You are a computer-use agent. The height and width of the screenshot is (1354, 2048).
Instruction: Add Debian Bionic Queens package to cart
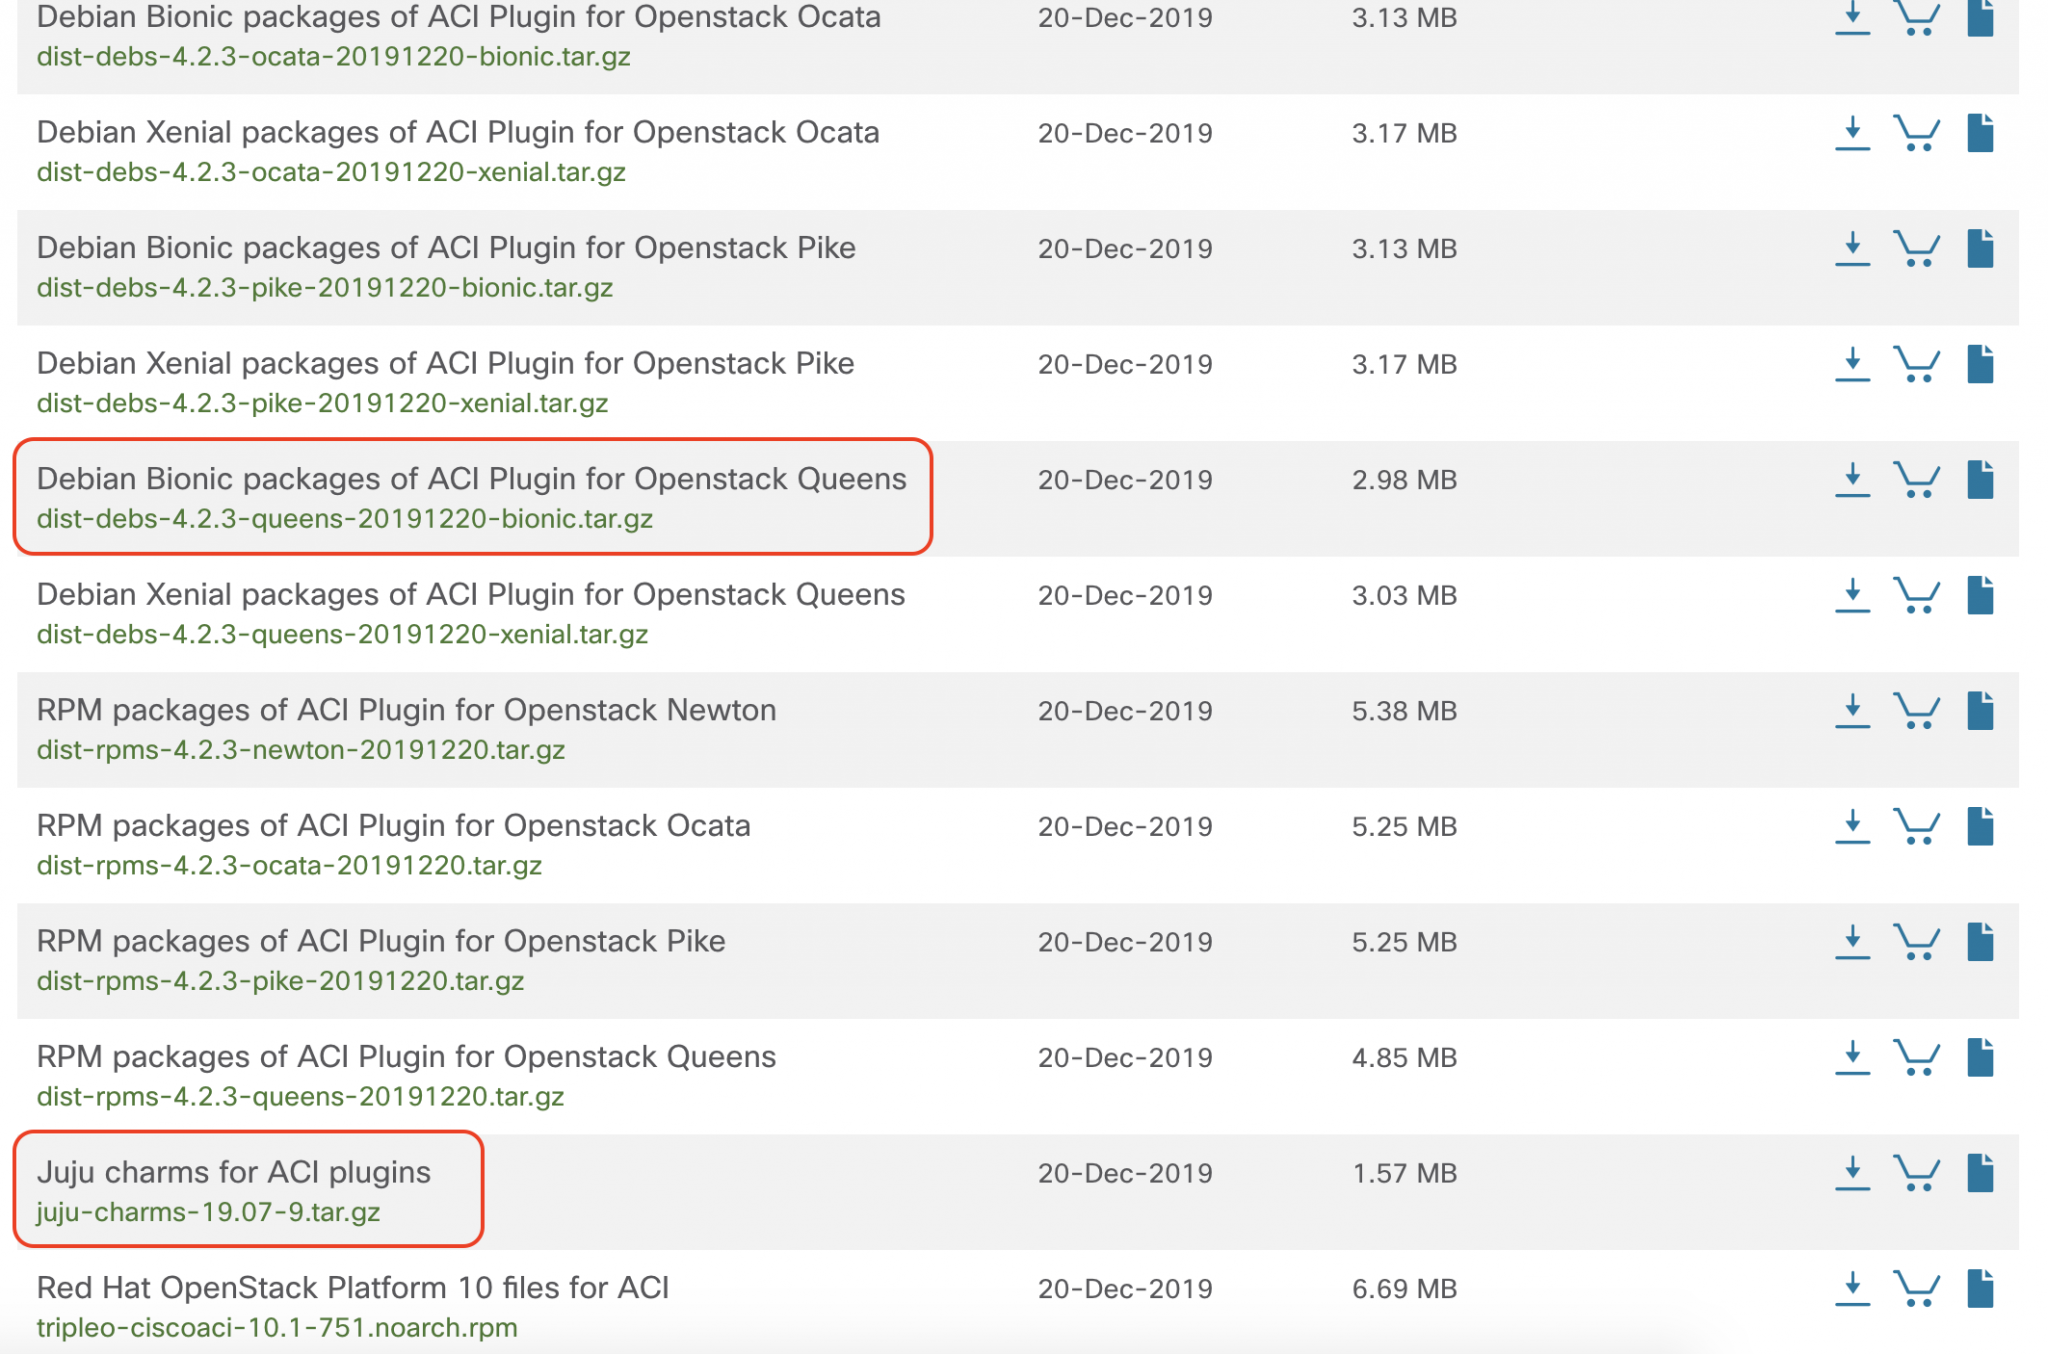(x=1917, y=480)
